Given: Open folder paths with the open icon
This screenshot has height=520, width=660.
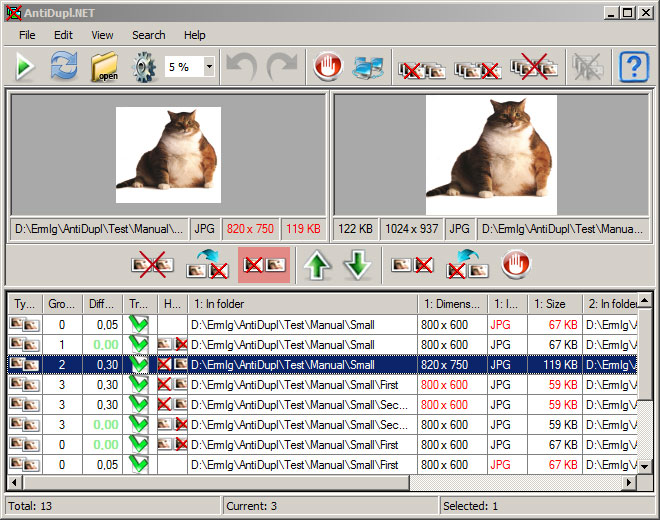Looking at the screenshot, I should 104,67.
